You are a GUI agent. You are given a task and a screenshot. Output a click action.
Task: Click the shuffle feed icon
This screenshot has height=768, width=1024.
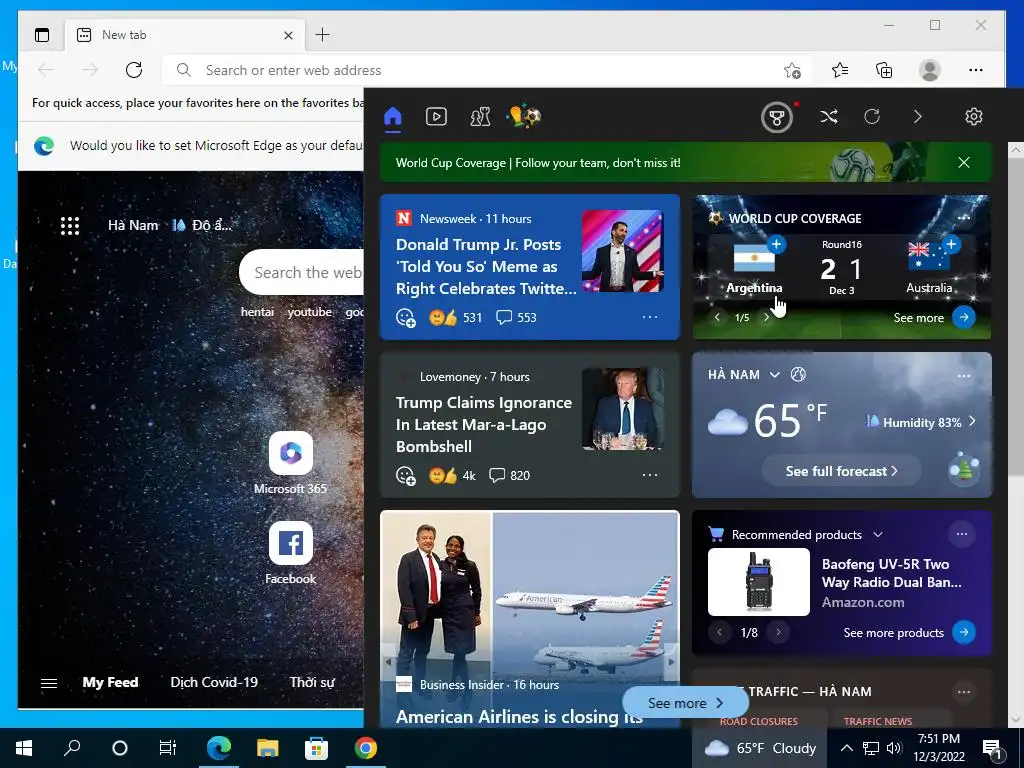coord(829,117)
